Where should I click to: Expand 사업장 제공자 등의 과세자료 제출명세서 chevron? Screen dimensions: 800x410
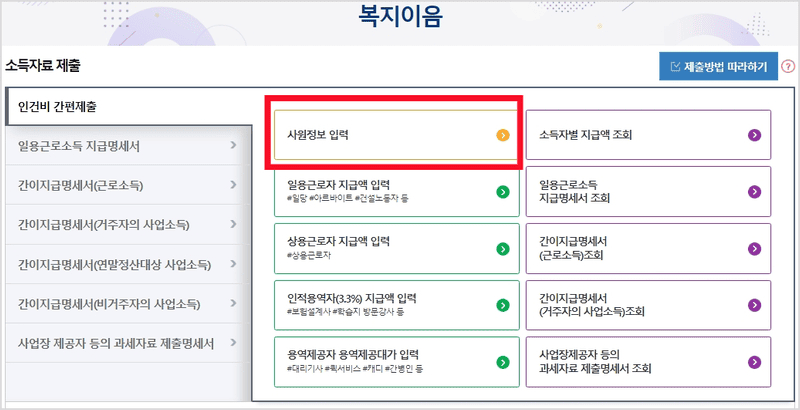233,343
